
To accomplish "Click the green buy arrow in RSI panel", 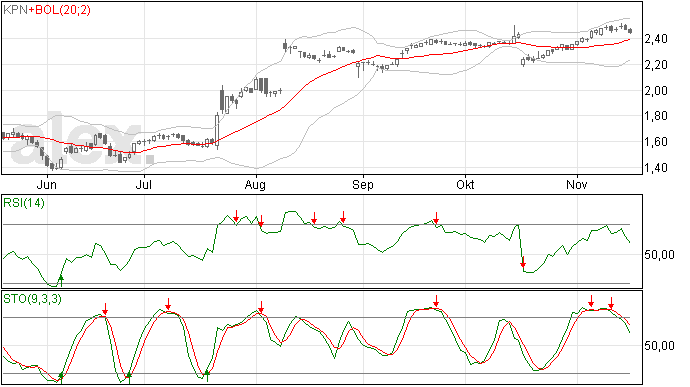I will [61, 280].
